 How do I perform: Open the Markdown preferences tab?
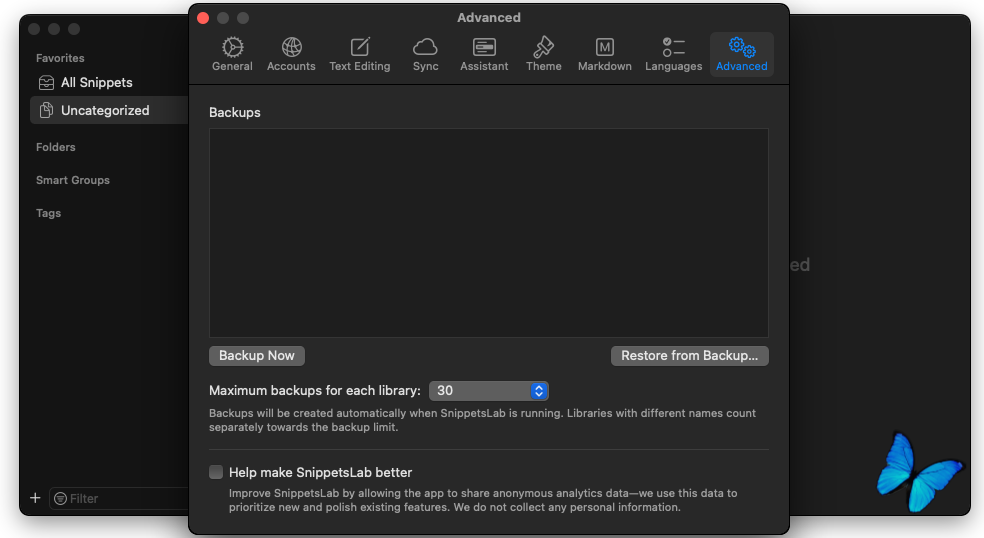pyautogui.click(x=604, y=54)
